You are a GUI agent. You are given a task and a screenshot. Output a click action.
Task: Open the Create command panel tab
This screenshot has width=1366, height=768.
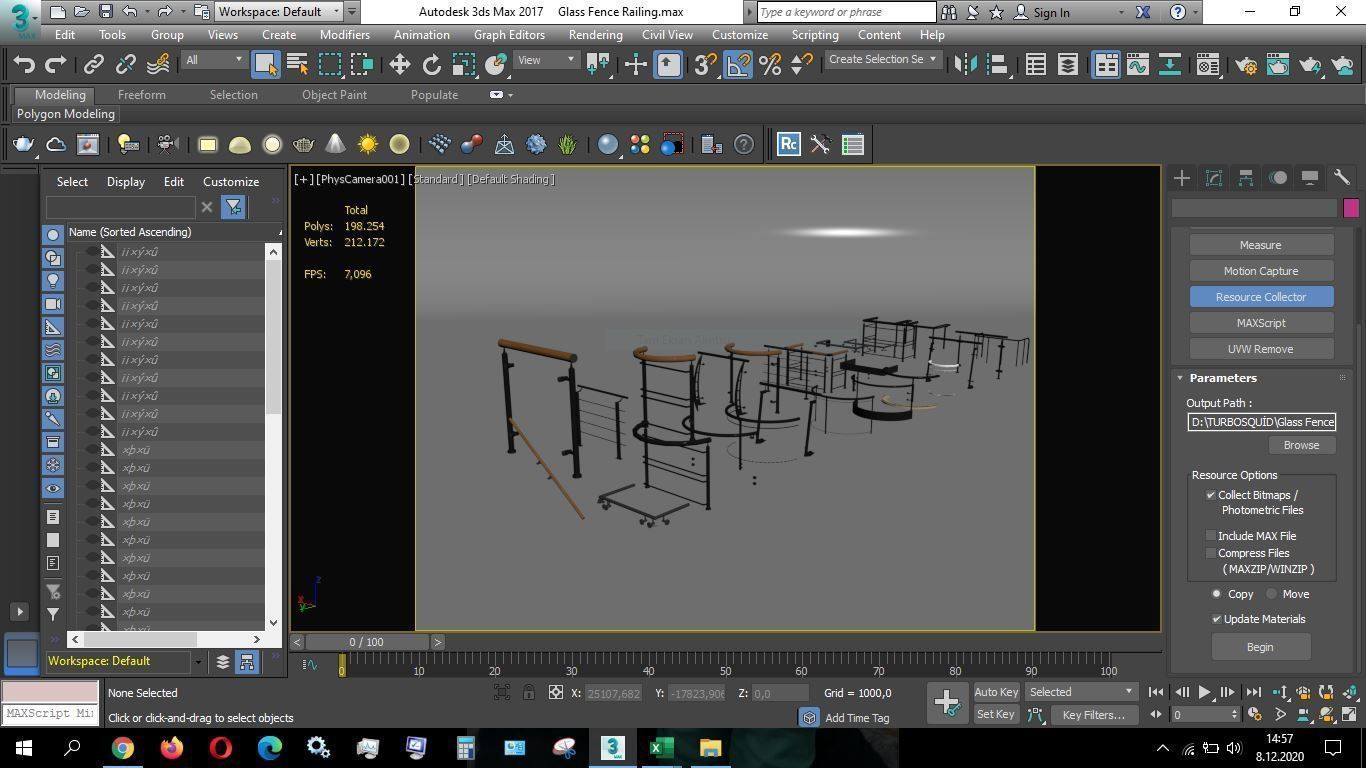point(1182,178)
